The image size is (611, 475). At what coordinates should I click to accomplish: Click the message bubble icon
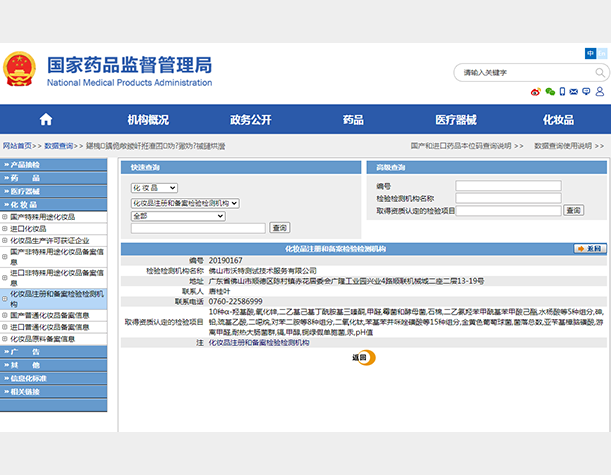[x=586, y=92]
